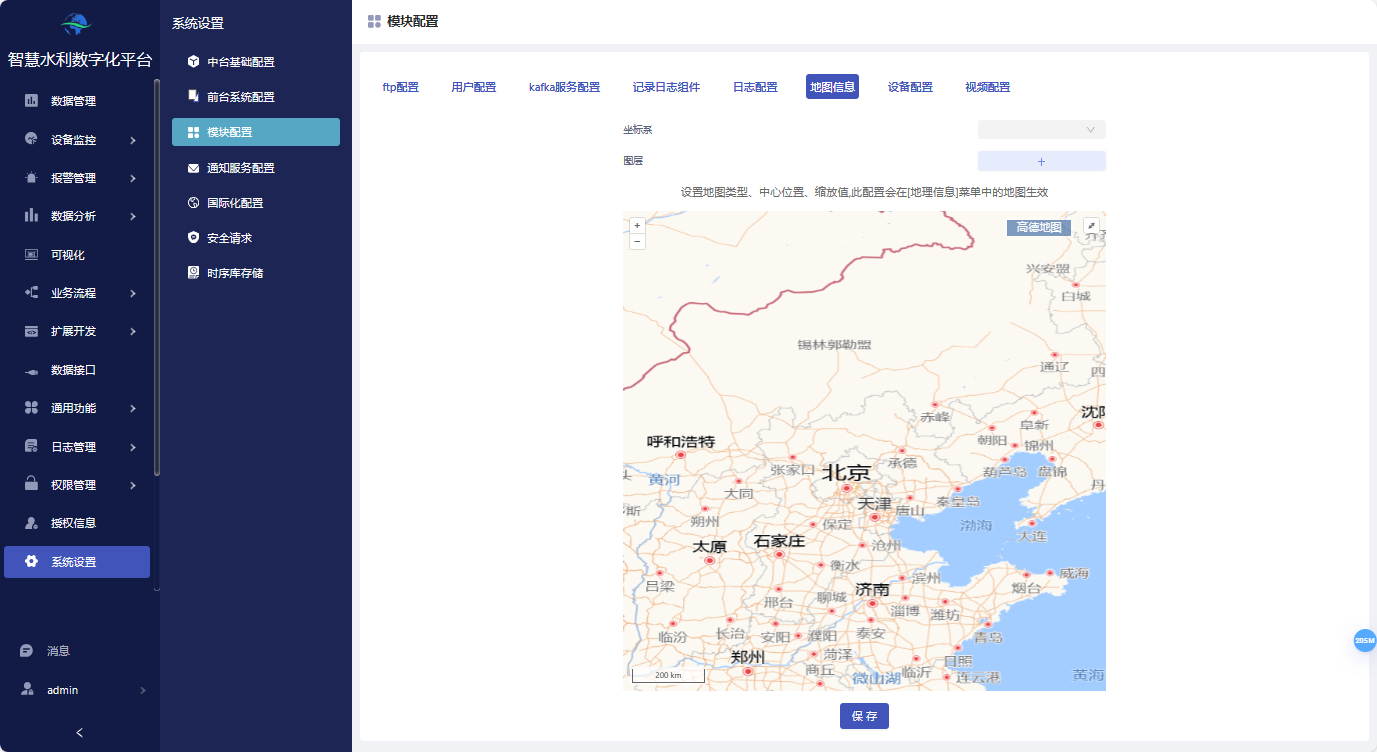Expand the 数据分析 submenu arrow
The height and width of the screenshot is (752, 1377).
coord(133,216)
